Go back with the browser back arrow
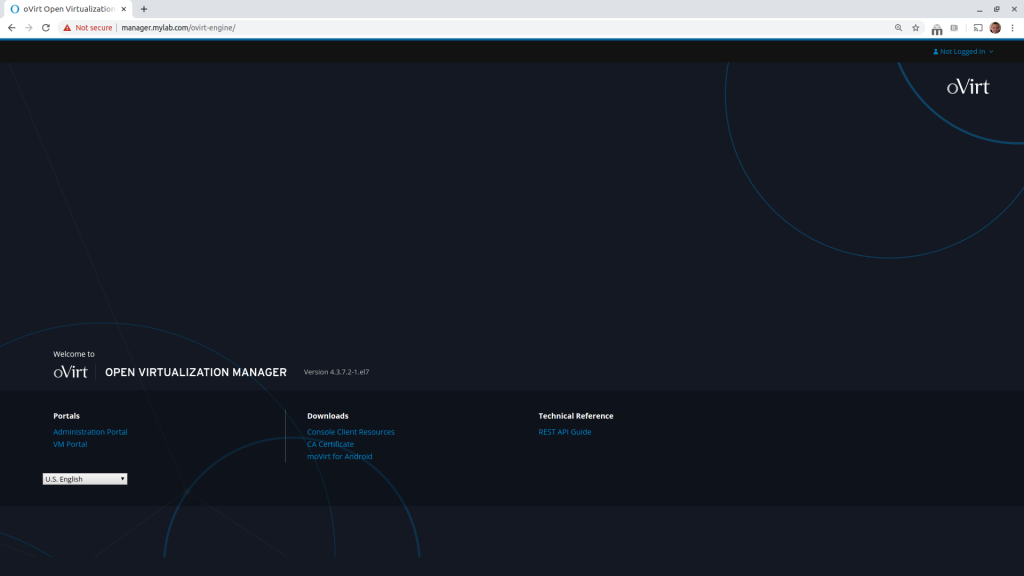 (12, 27)
